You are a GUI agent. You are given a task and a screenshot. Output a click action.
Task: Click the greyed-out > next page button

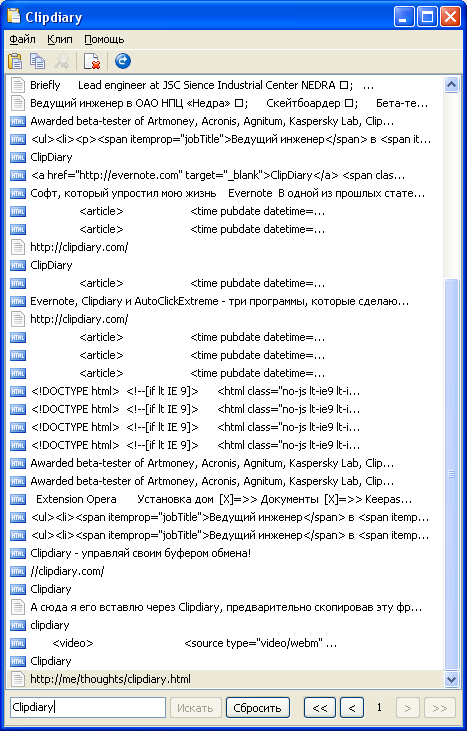click(408, 708)
